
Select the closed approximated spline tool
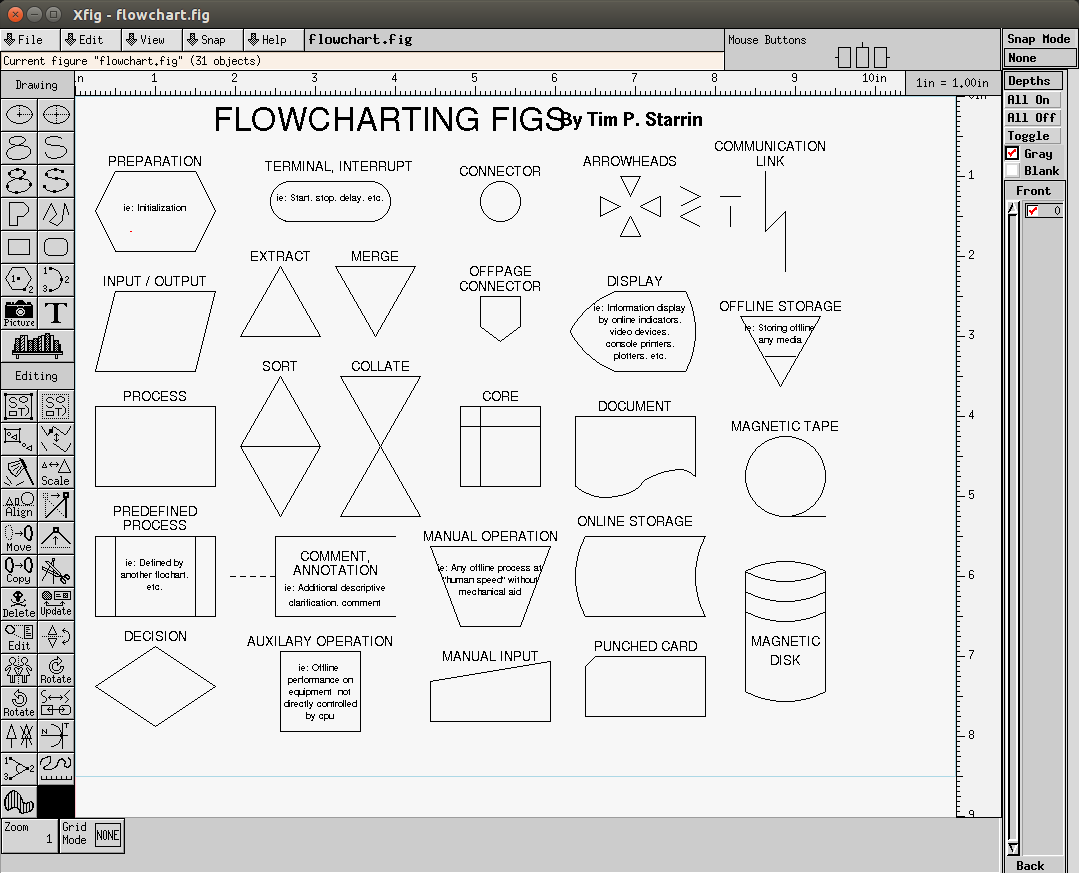19,147
